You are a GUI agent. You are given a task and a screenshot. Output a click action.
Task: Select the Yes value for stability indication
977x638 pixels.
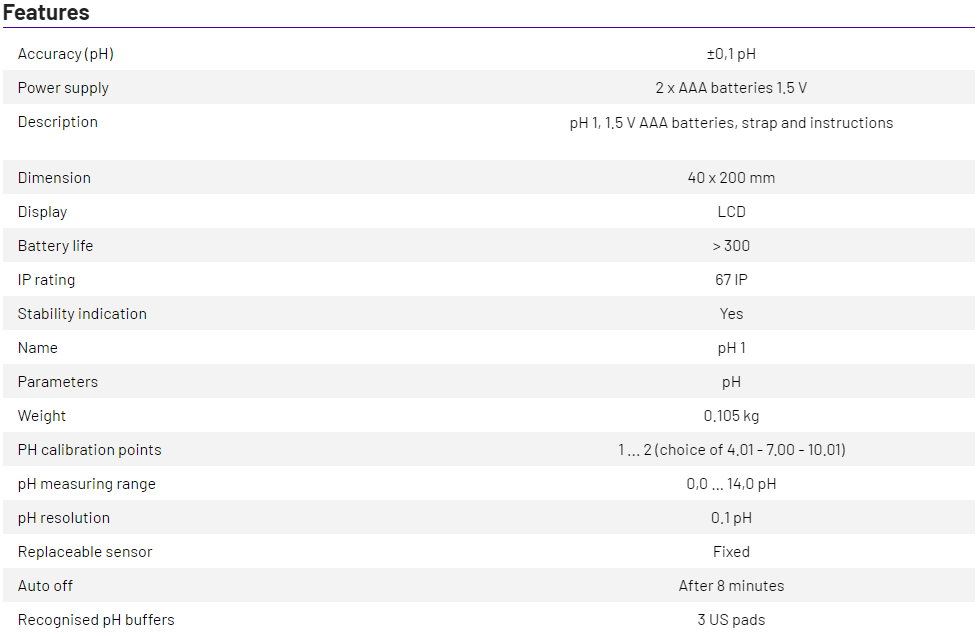(x=731, y=314)
